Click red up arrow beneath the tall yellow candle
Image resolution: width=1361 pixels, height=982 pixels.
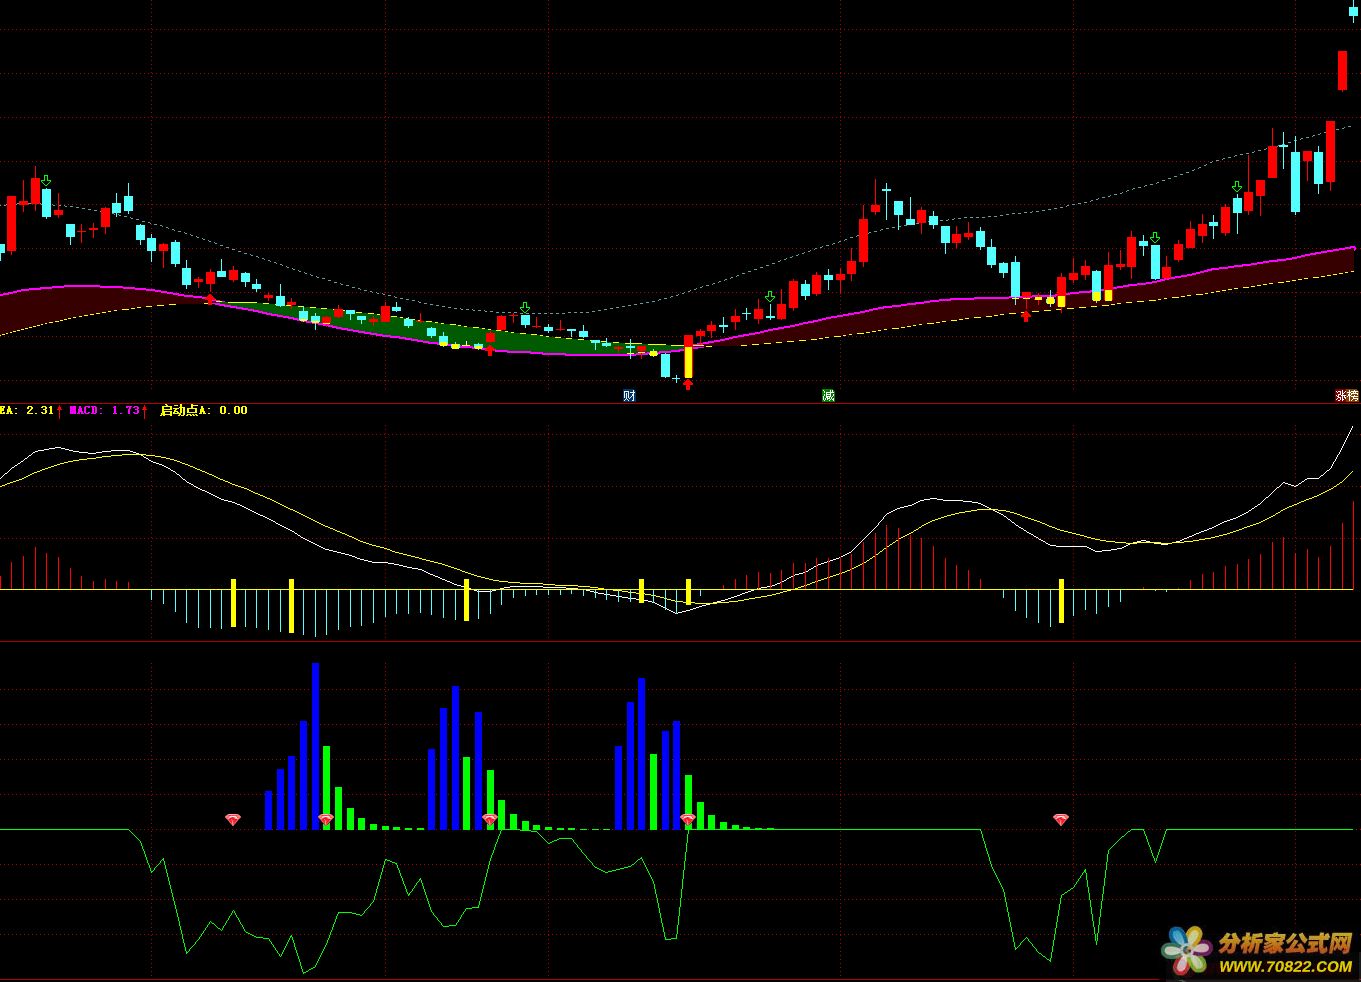tap(688, 384)
